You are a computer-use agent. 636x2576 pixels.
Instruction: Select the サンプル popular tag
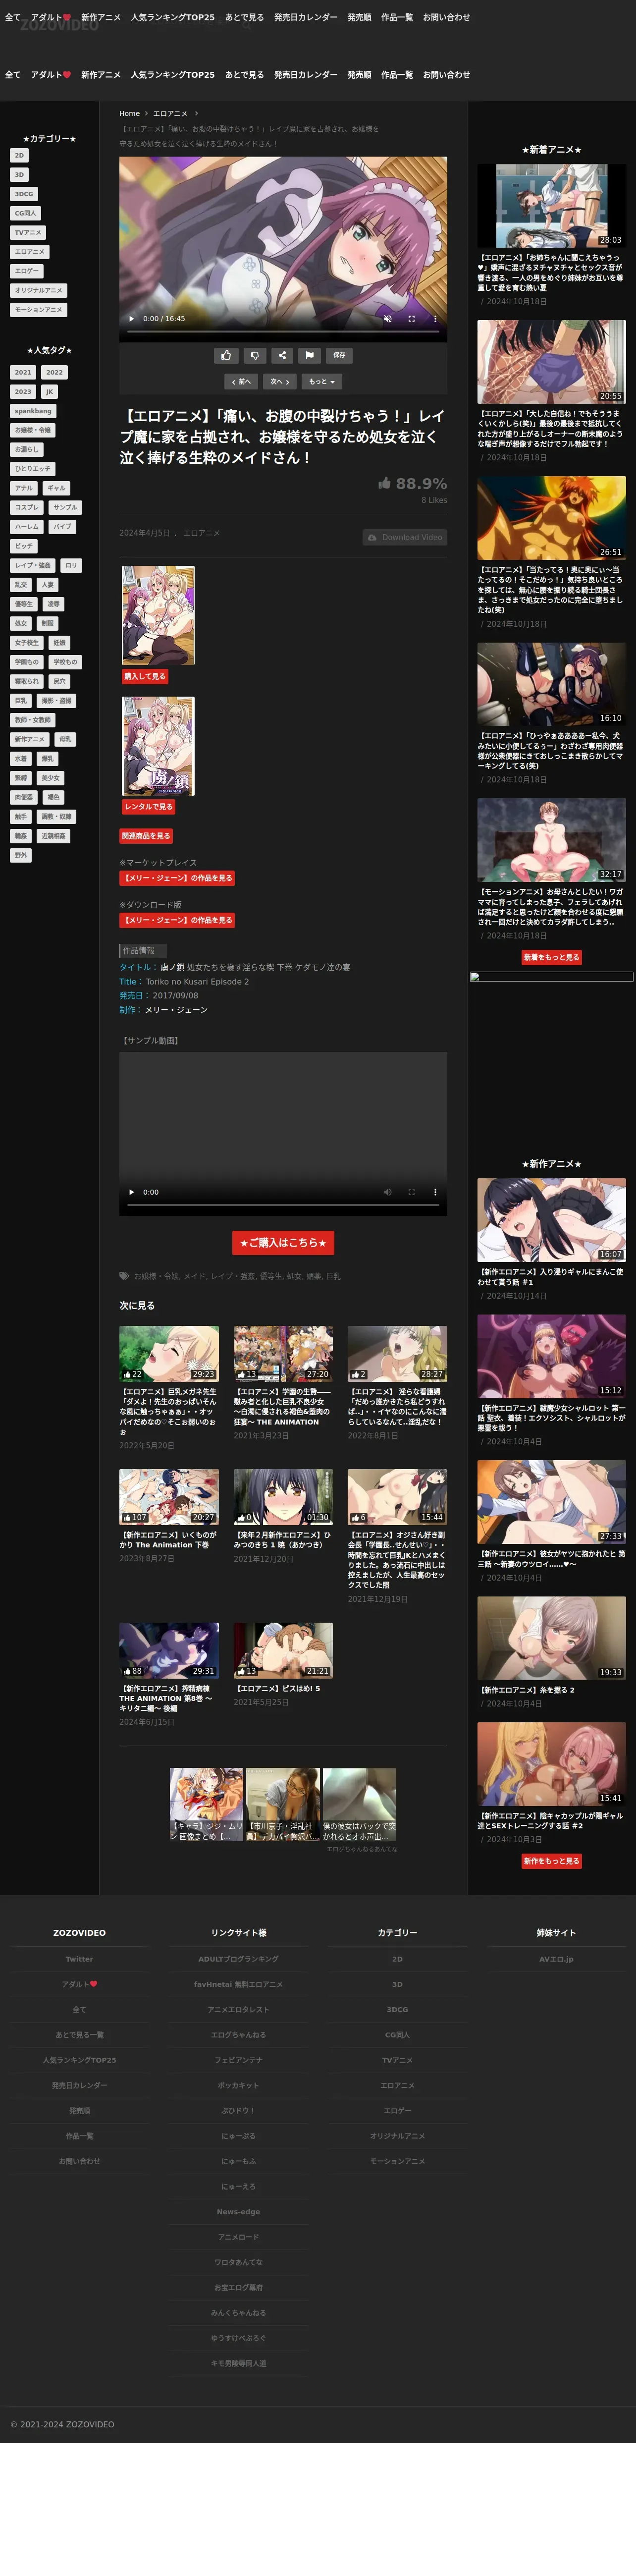(x=65, y=507)
